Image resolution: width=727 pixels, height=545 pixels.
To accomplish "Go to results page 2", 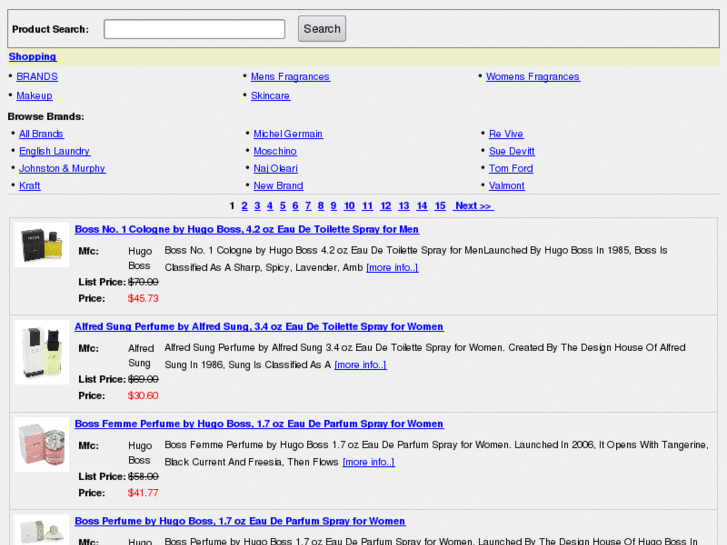I will 244,206.
